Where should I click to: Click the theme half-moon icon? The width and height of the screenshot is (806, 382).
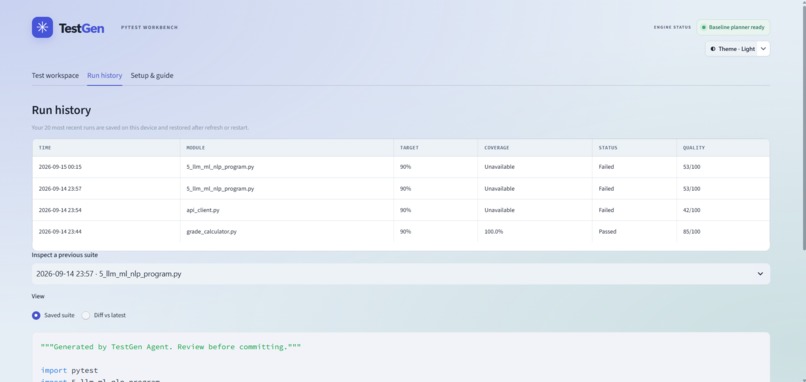coord(713,49)
